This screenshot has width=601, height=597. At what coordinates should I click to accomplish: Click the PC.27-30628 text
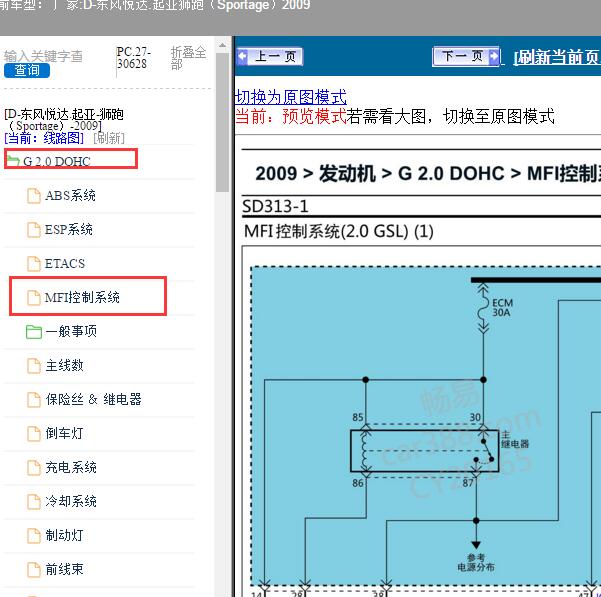click(x=133, y=58)
